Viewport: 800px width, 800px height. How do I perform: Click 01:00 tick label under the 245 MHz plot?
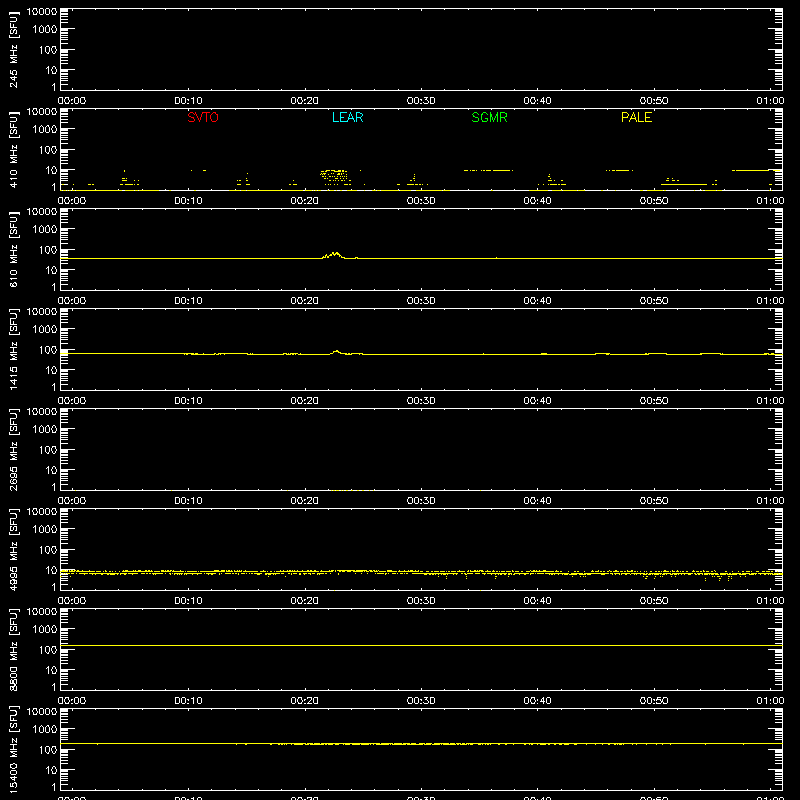pos(770,101)
